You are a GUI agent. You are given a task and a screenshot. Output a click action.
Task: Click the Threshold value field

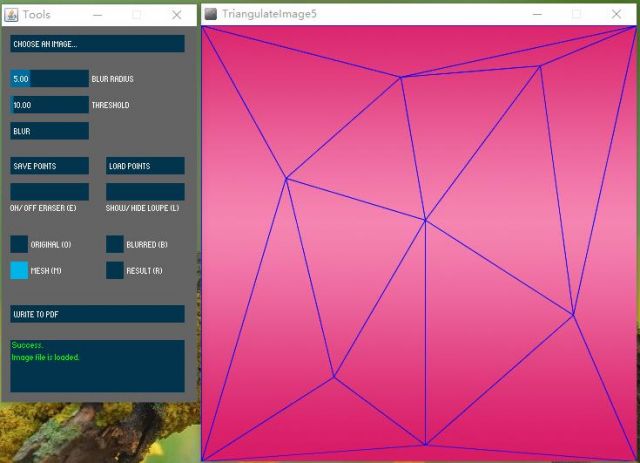[49, 105]
